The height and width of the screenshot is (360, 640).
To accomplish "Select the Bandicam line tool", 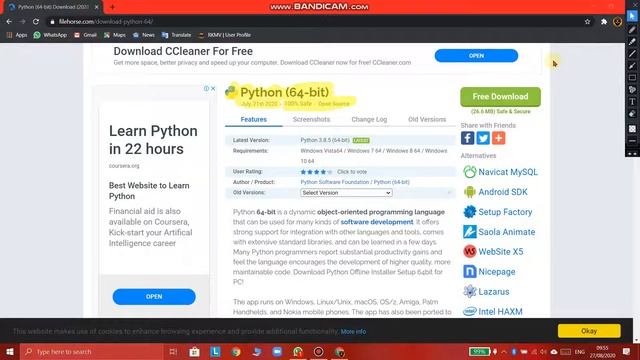I will pos(632,53).
